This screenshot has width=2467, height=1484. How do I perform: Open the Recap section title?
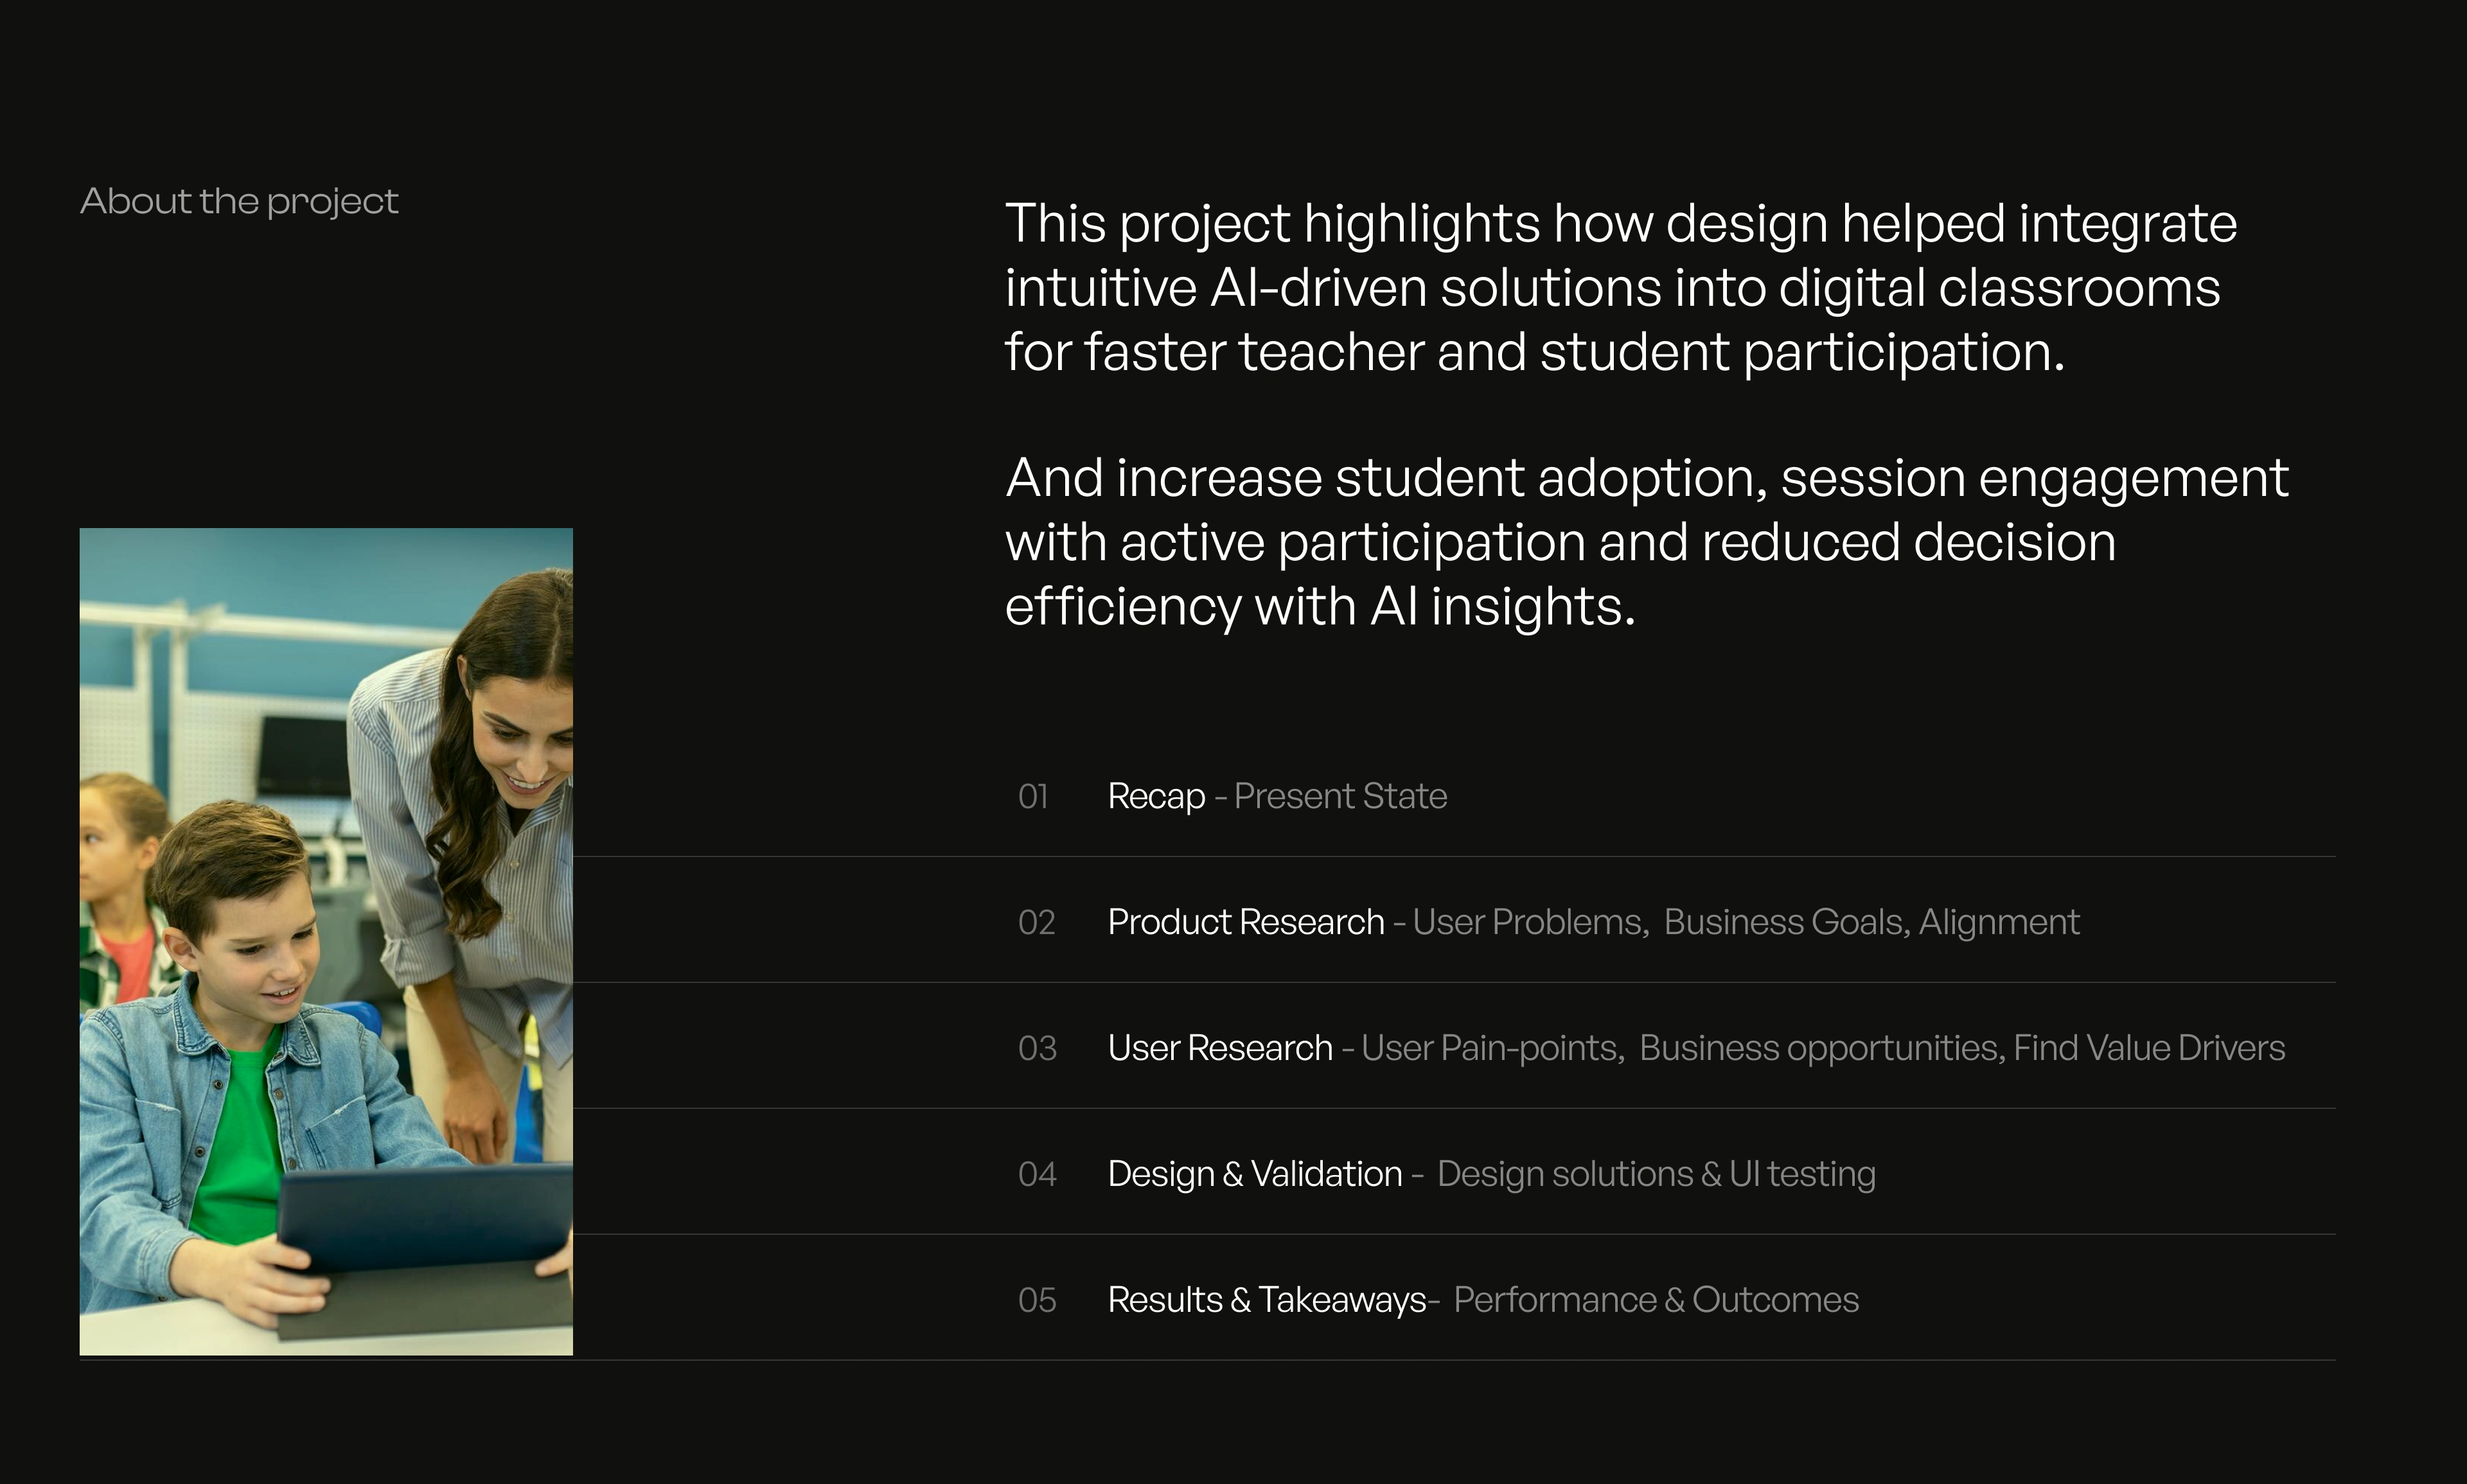[1156, 797]
